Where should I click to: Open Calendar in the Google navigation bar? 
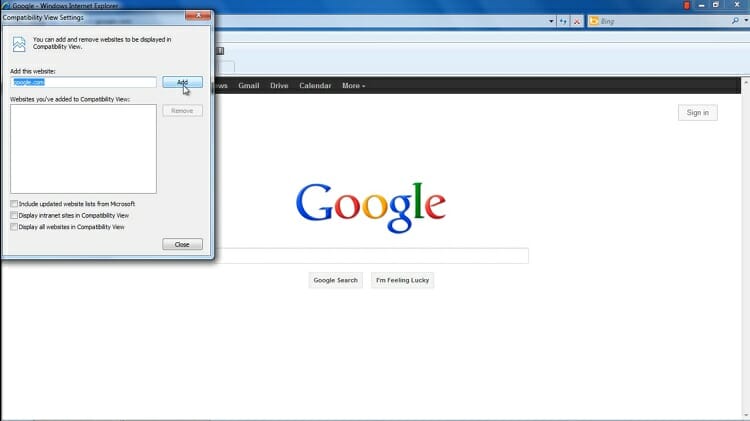315,86
